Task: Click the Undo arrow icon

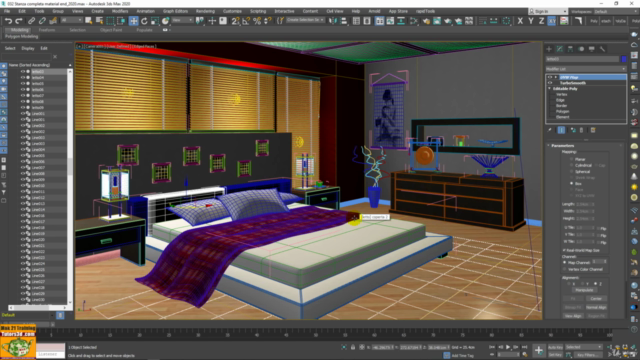Action: click(8, 20)
